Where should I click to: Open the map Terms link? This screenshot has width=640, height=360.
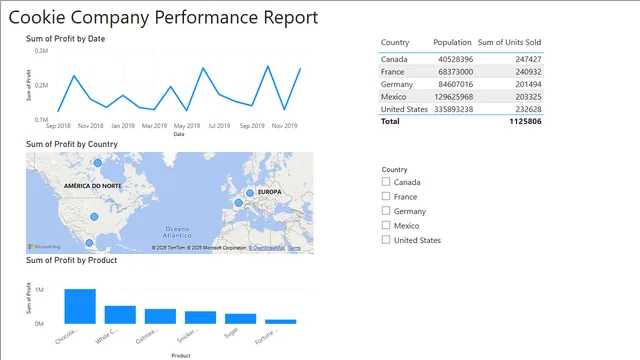[294, 248]
